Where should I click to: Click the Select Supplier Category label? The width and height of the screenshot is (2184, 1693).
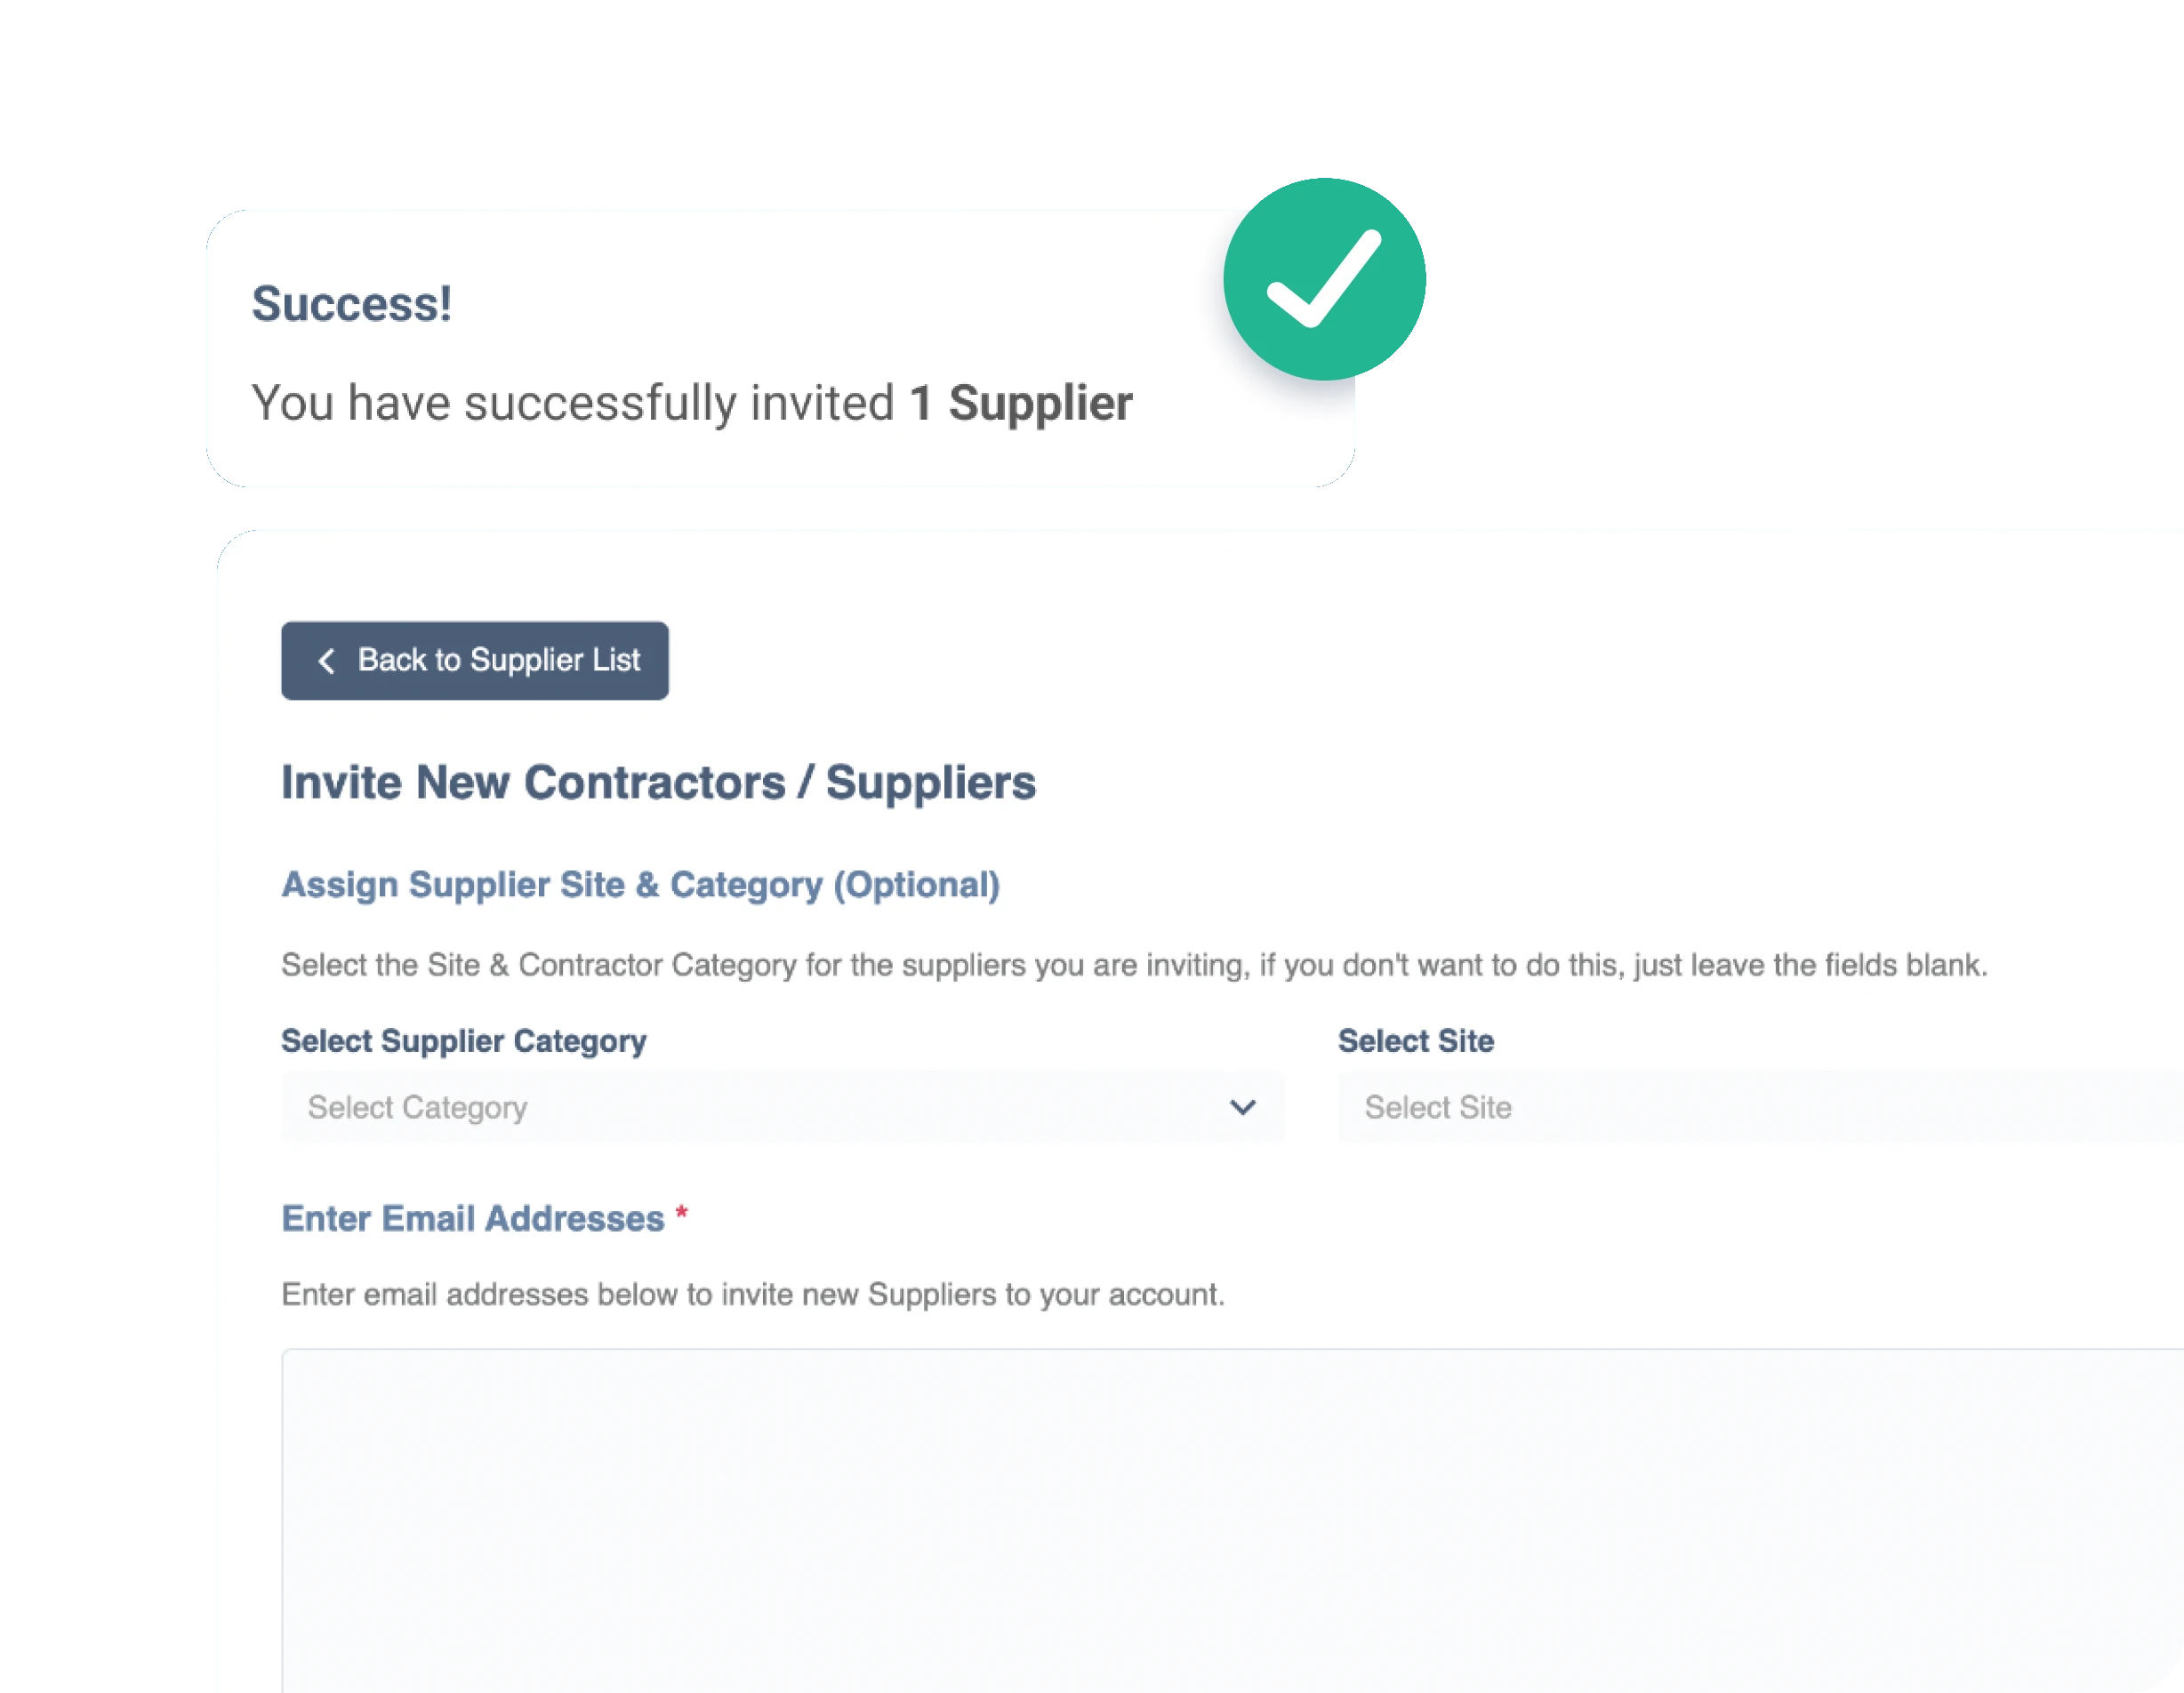click(x=463, y=1041)
